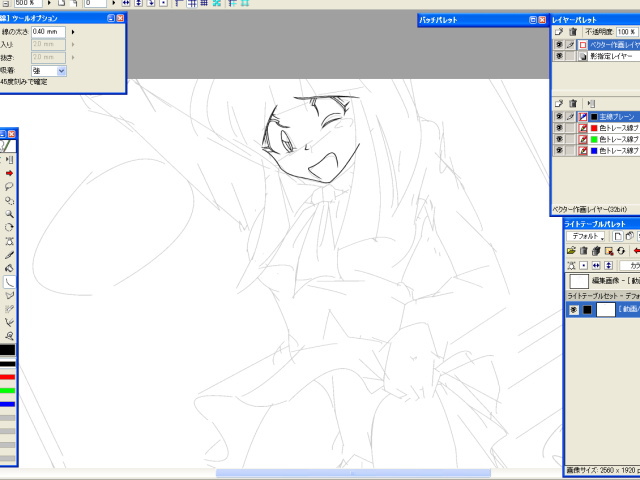The height and width of the screenshot is (480, 640).
Task: Select the red arrow tool in toolbox
Action: coord(9,173)
